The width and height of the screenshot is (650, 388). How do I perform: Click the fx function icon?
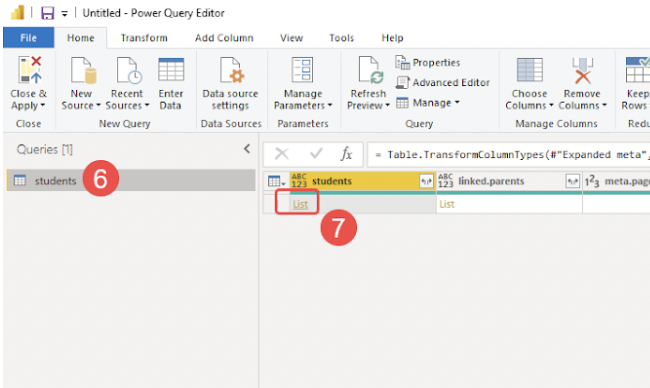(x=346, y=154)
